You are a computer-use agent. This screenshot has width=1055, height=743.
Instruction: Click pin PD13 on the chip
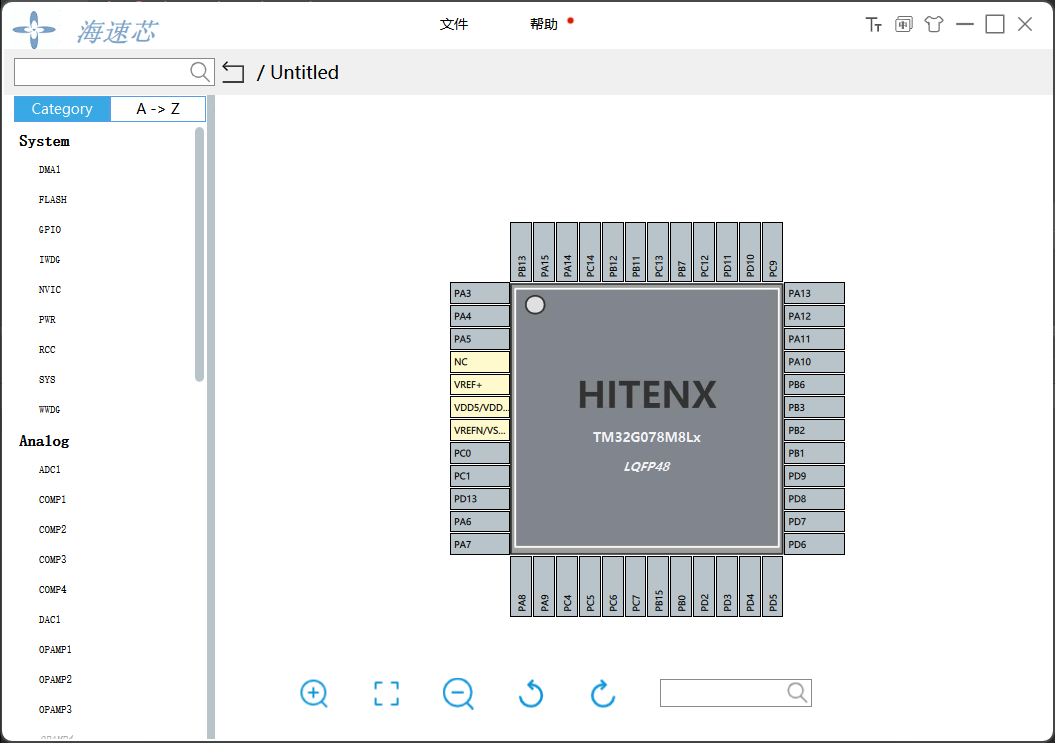[480, 499]
